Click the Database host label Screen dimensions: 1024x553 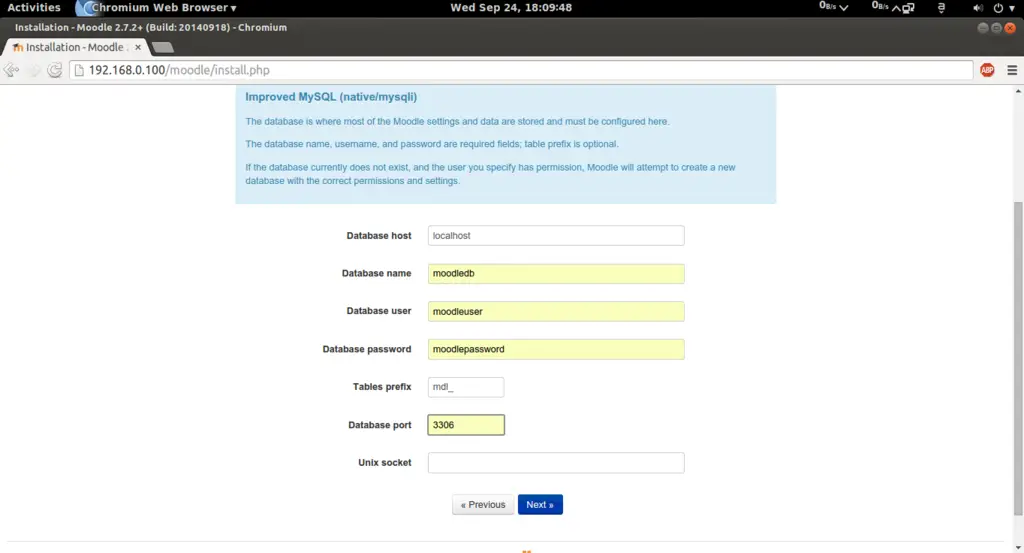(x=379, y=236)
